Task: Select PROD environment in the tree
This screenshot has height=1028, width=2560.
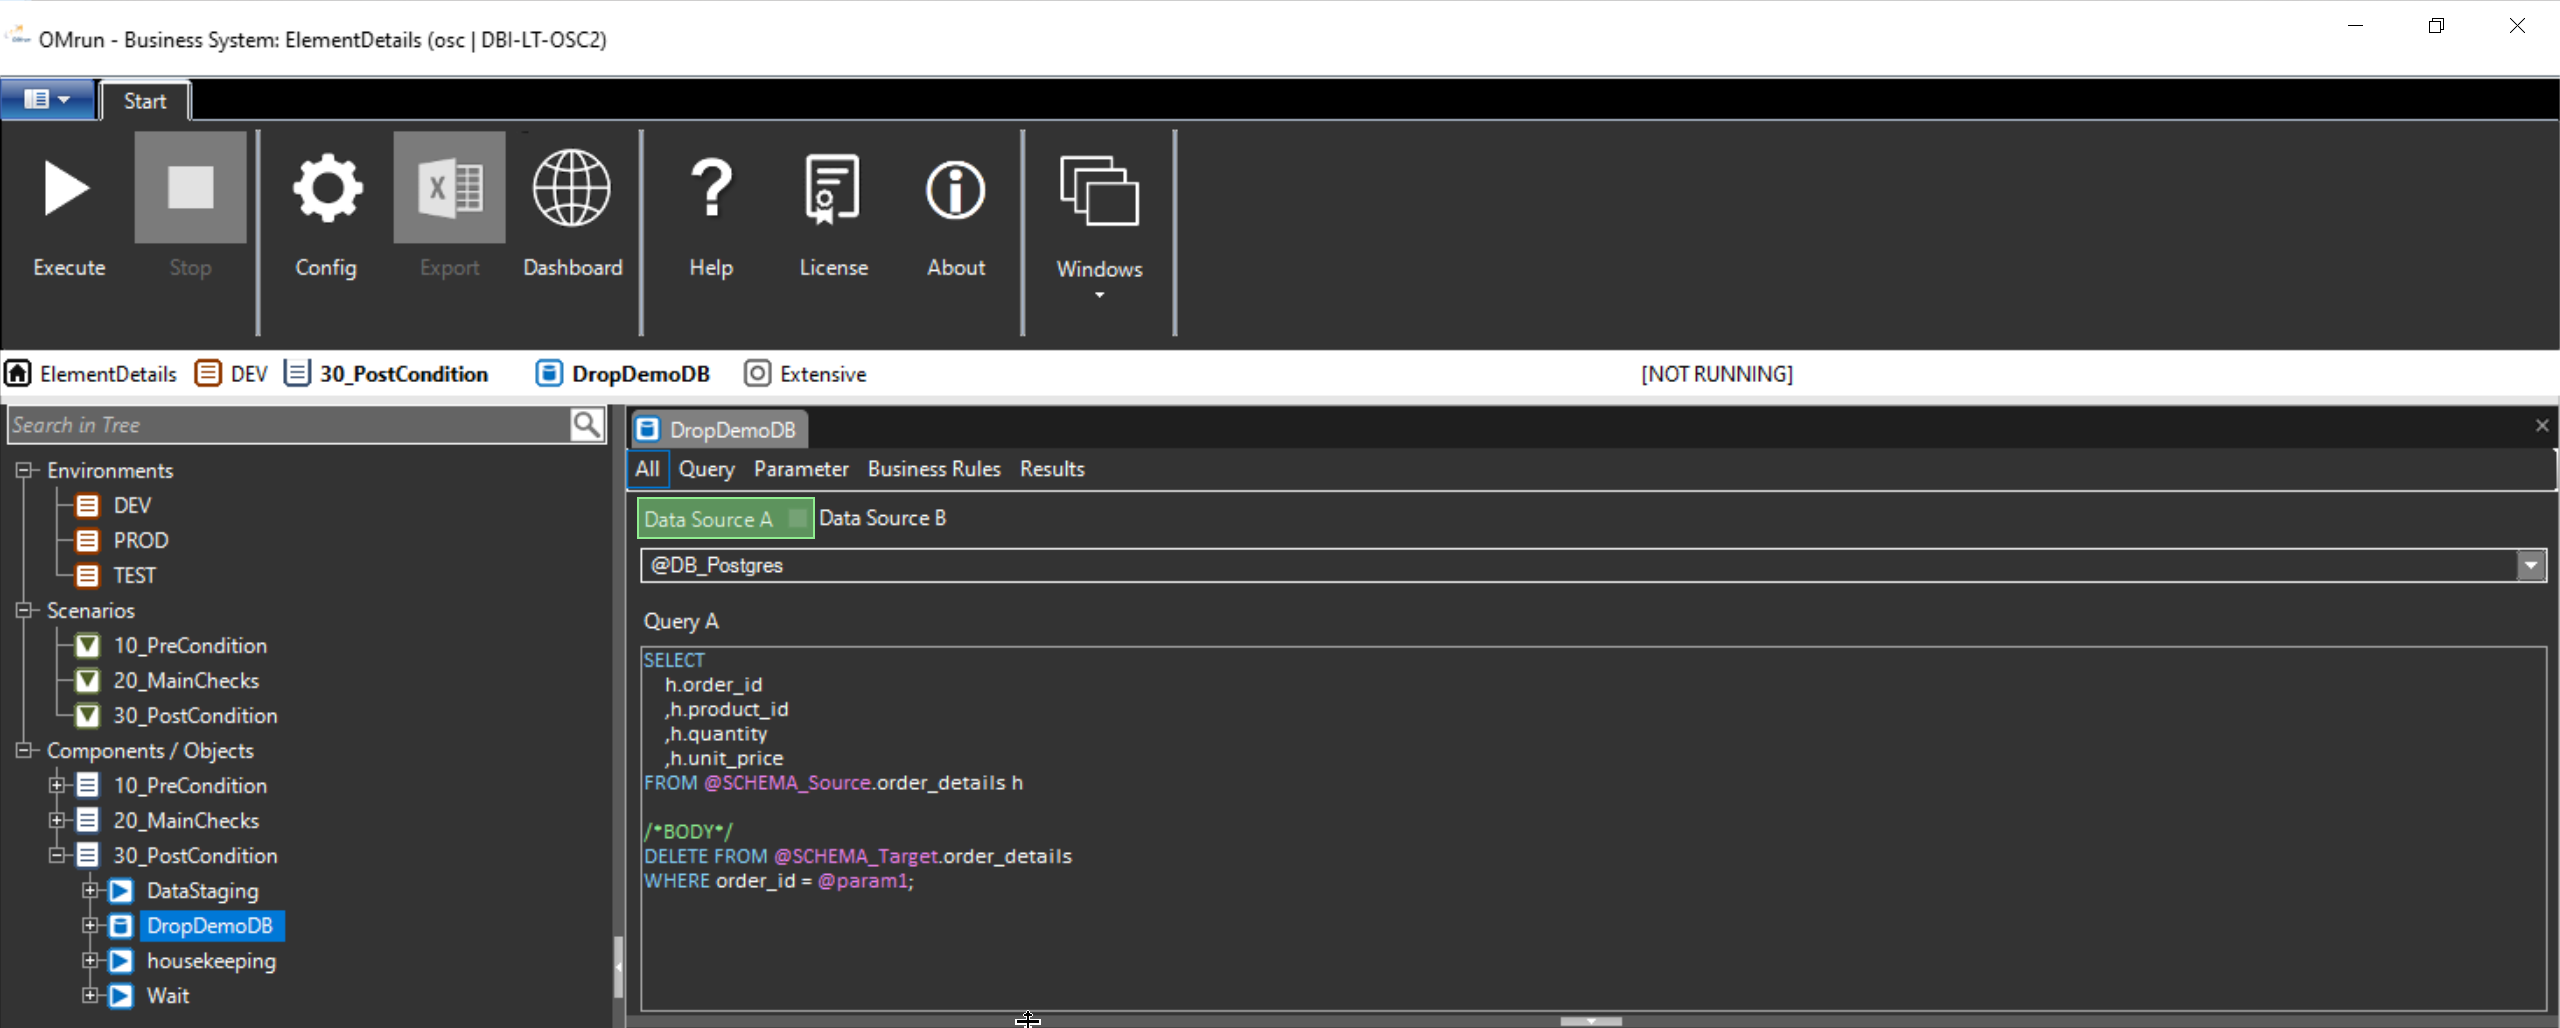Action: [x=140, y=539]
